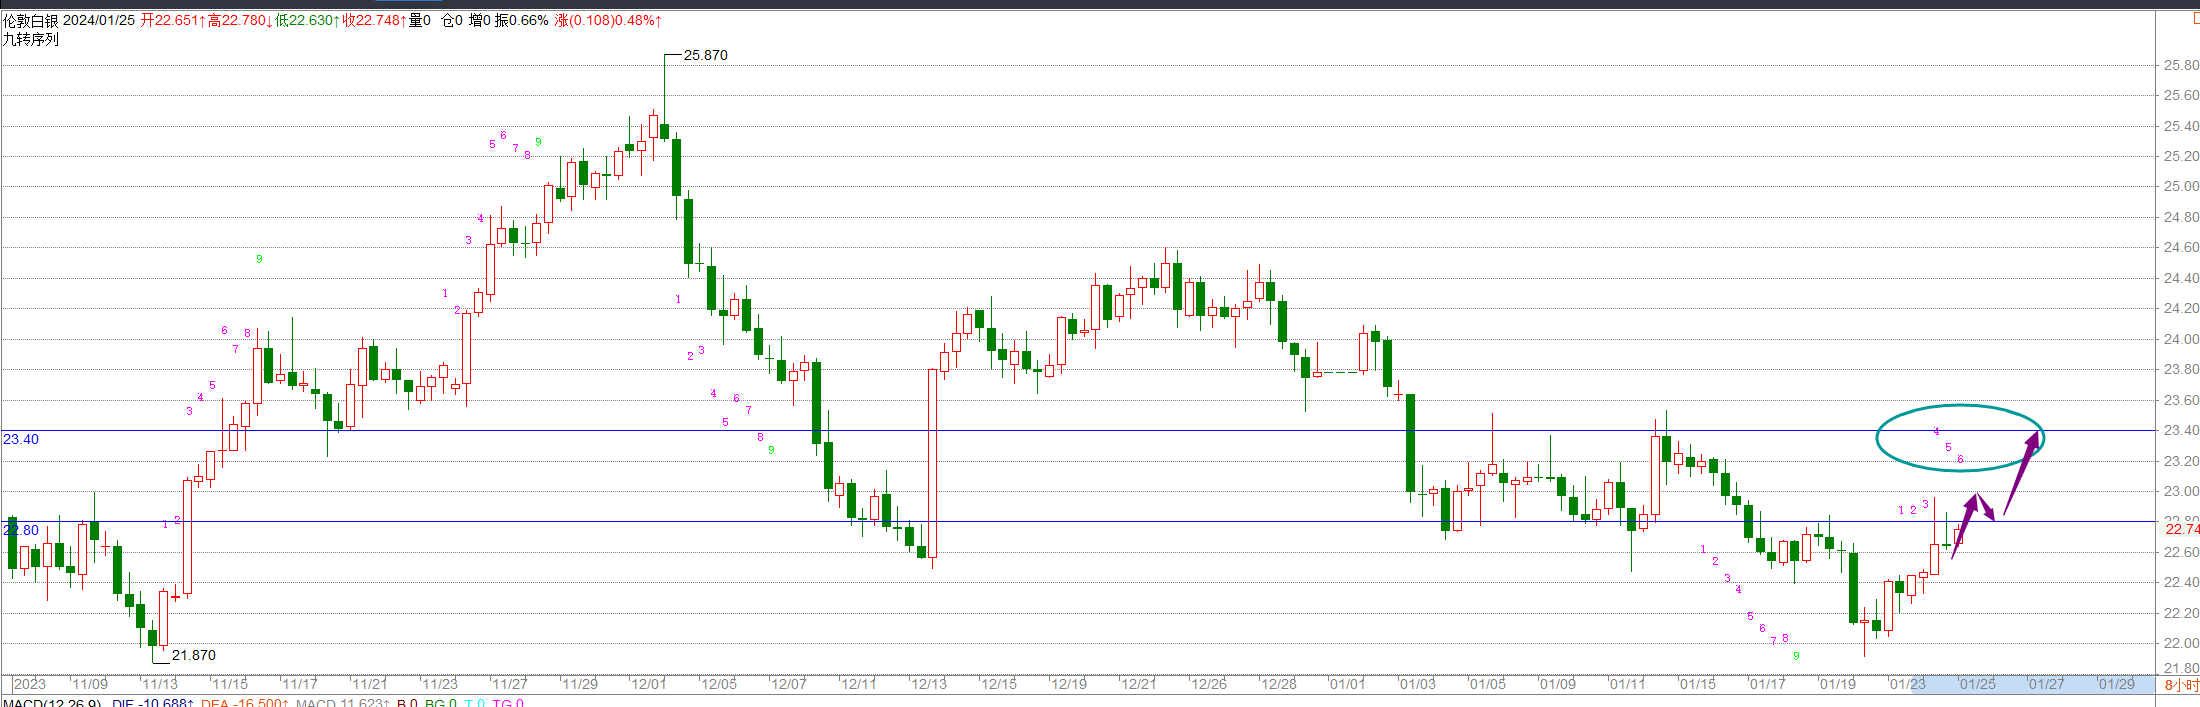
Task: Click the high price 高22.780 value
Action: (240, 20)
